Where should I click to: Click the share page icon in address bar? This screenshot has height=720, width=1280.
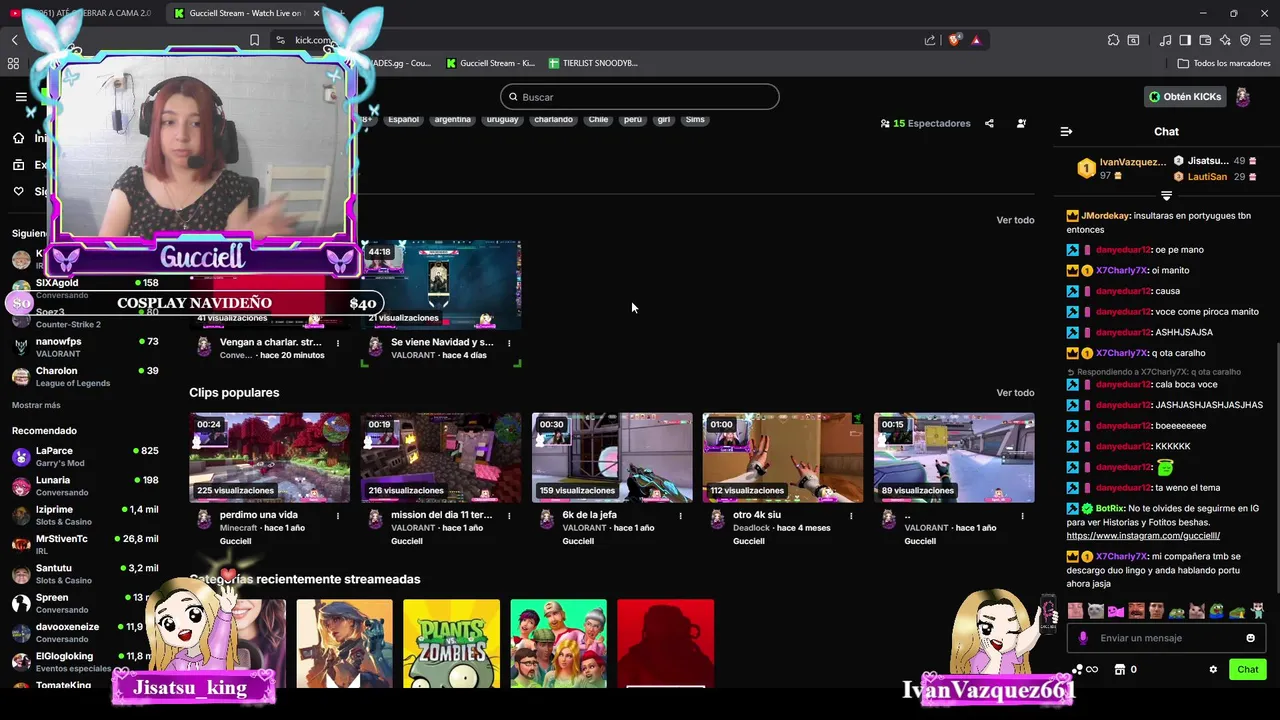click(x=930, y=40)
